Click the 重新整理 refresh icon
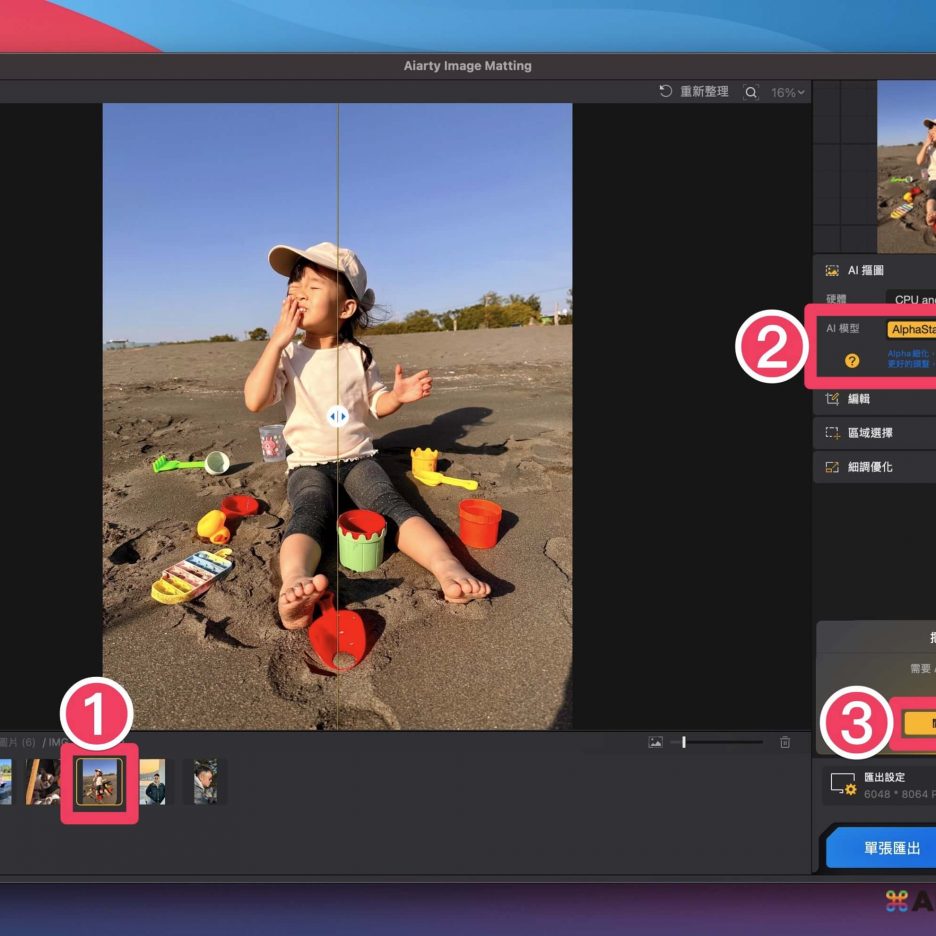 [665, 92]
